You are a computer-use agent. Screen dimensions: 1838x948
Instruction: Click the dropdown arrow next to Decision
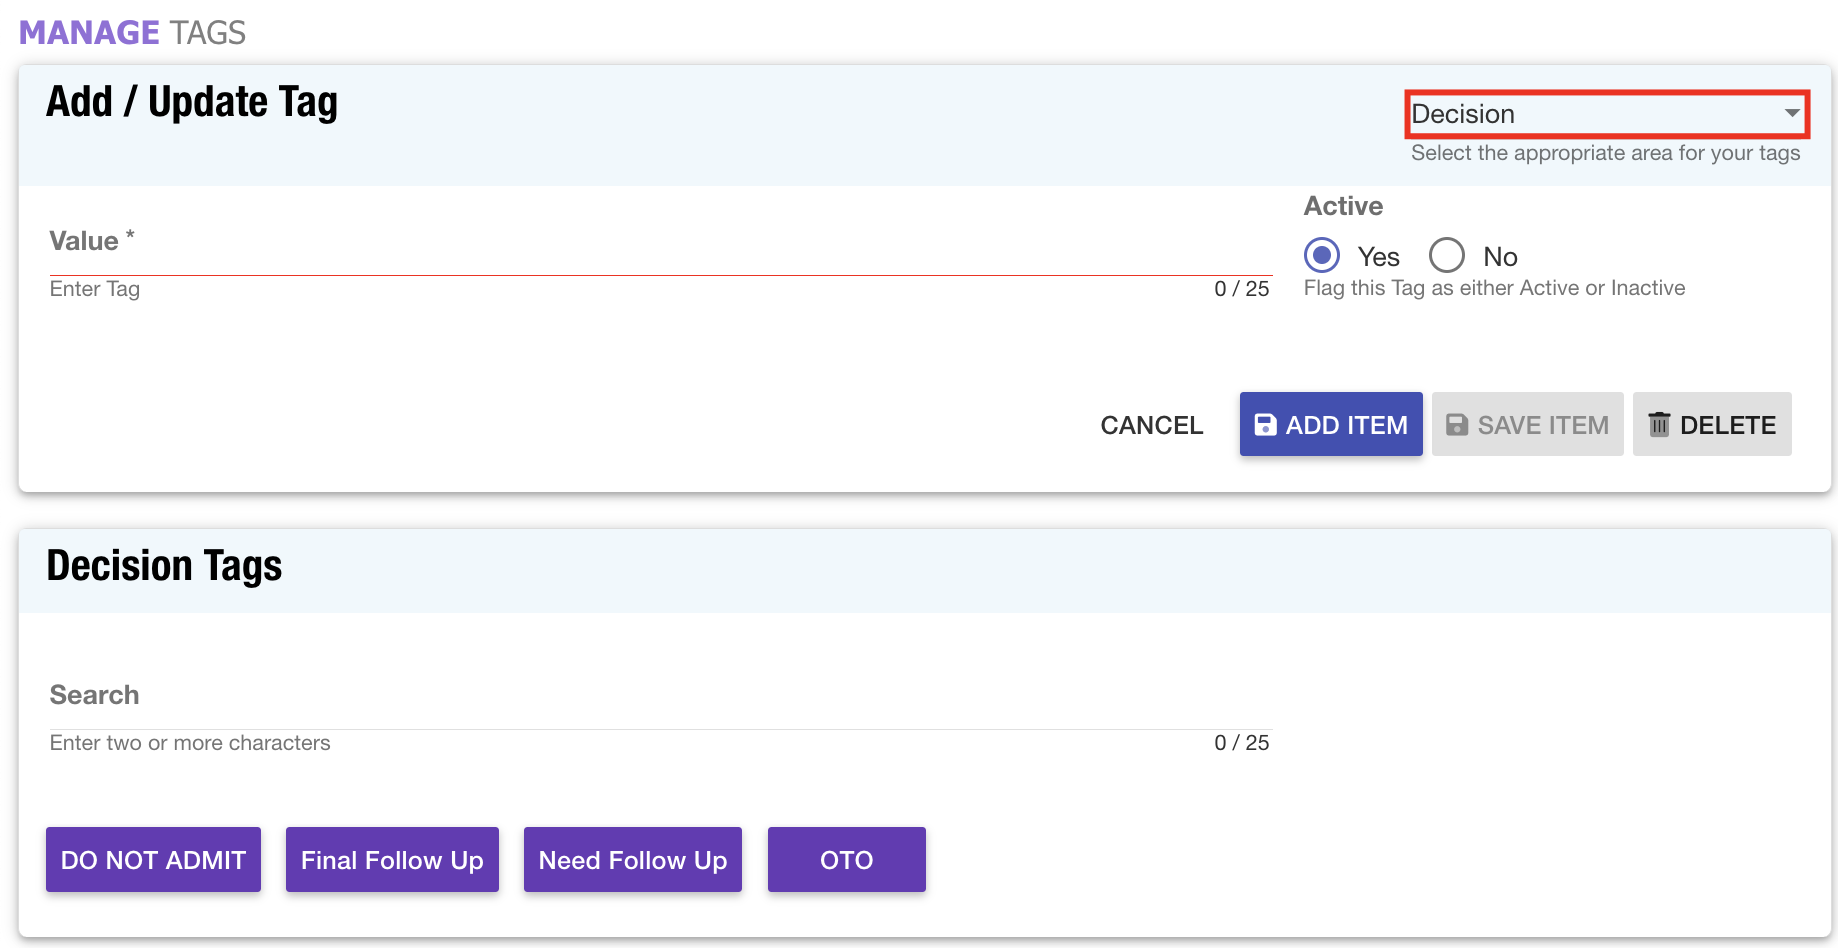point(1792,114)
